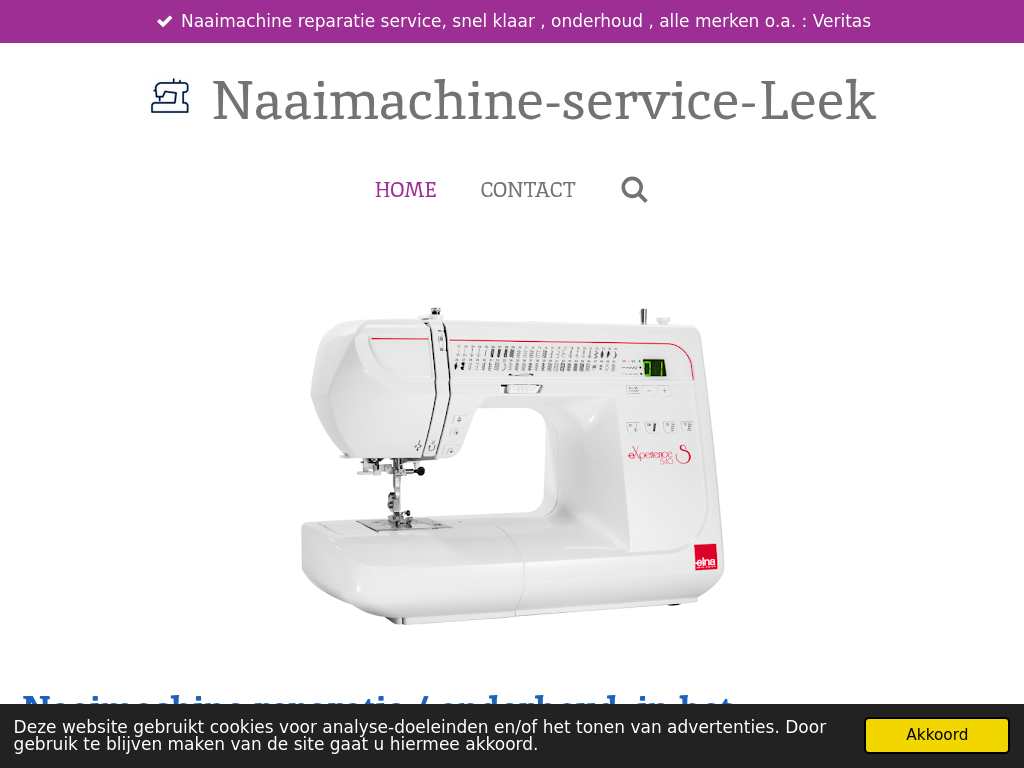Click the Veritas brand text in banner
The height and width of the screenshot is (768, 1024).
click(841, 21)
